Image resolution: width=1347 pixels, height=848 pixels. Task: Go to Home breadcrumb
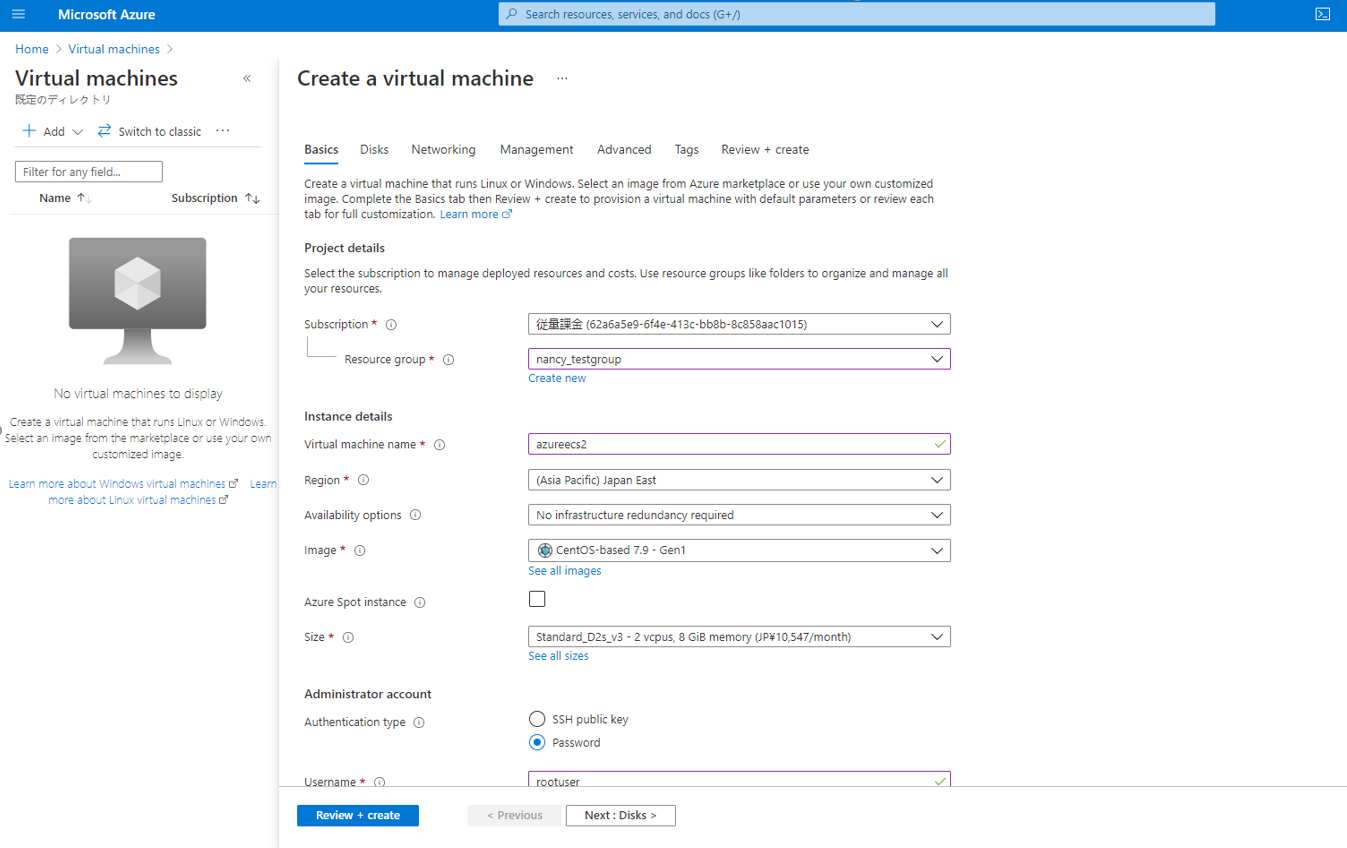[x=32, y=49]
